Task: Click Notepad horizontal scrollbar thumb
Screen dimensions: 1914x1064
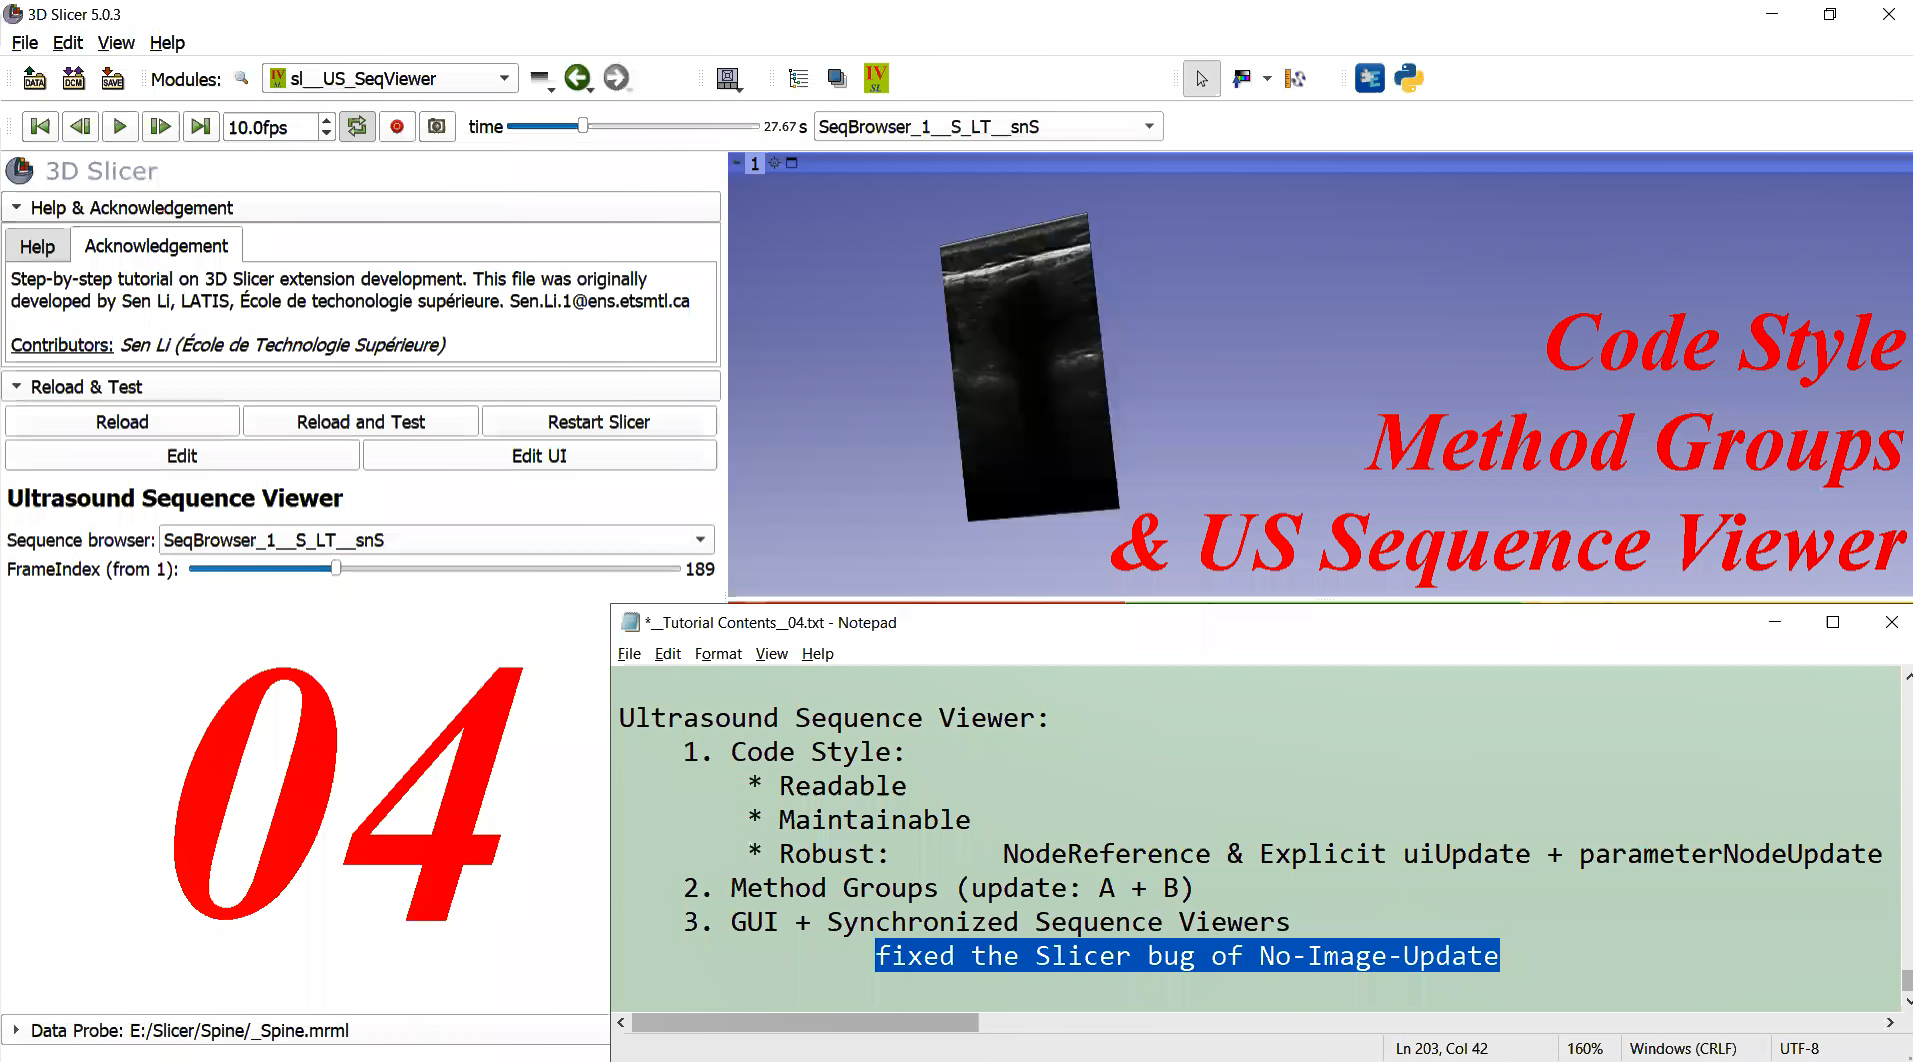Action: coord(805,1022)
